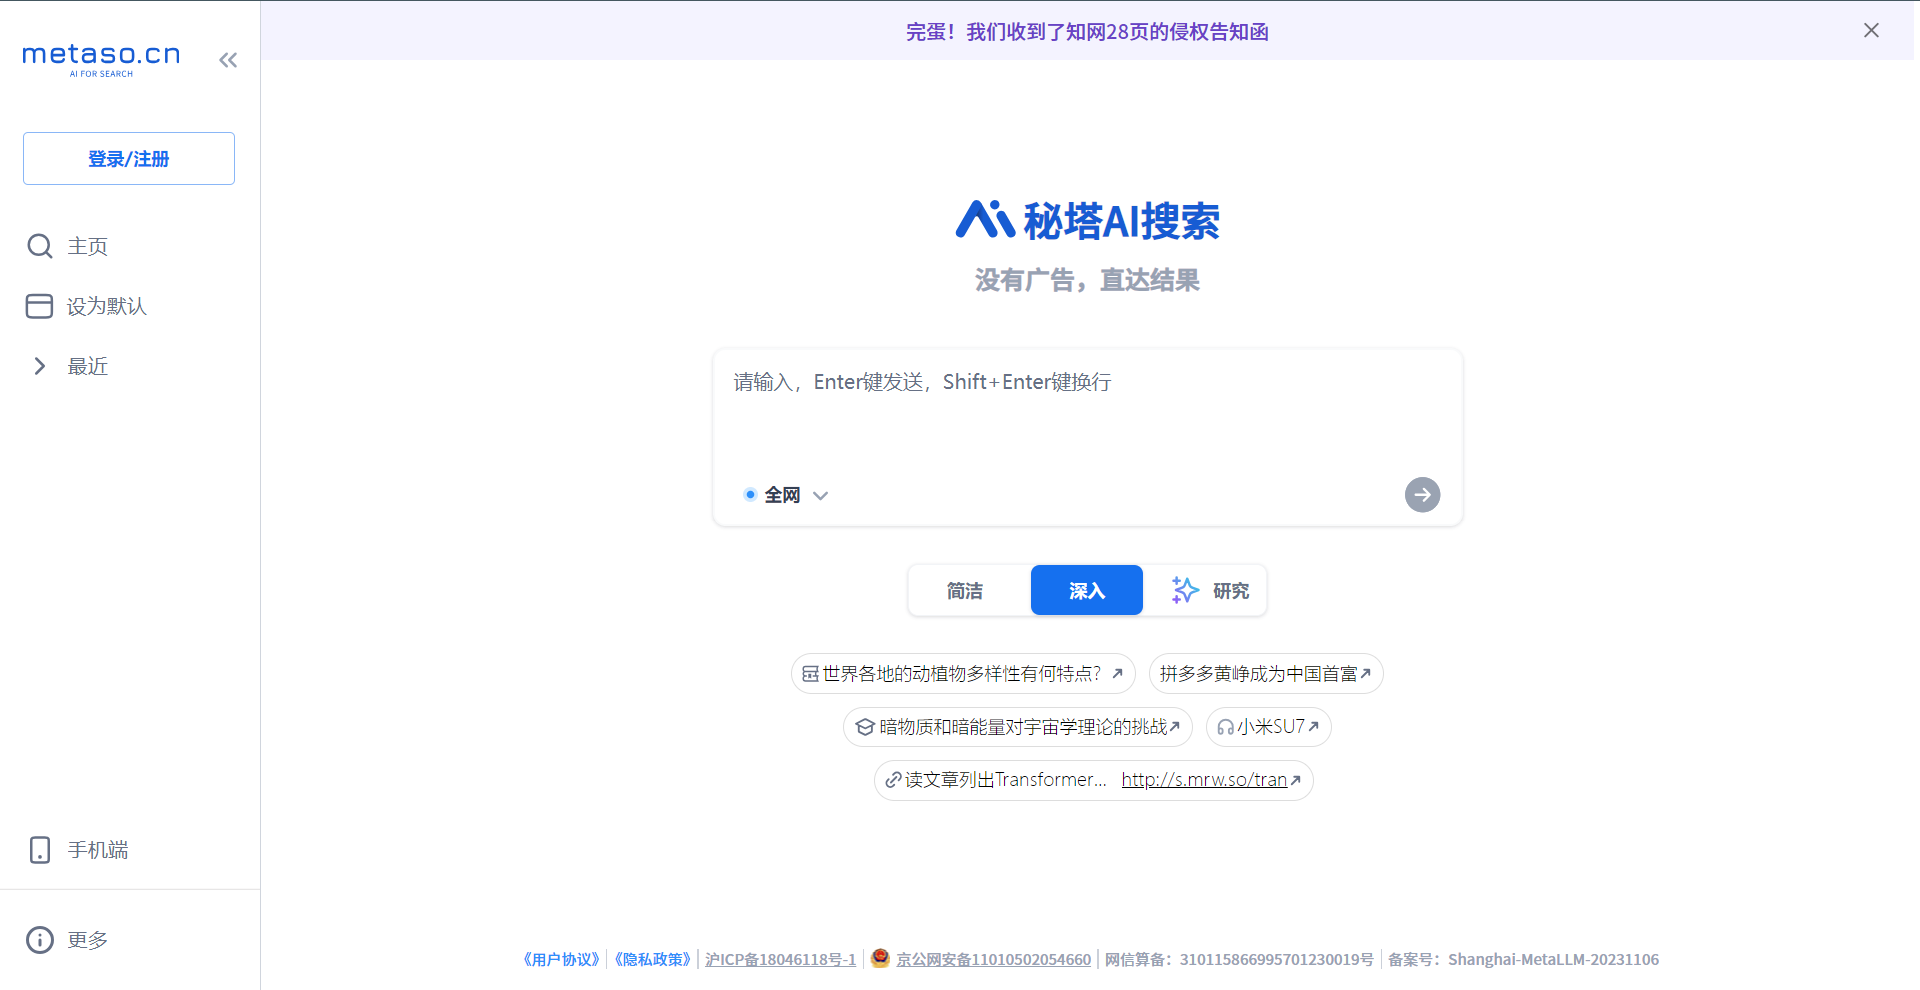The image size is (1920, 990).
Task: Select 深入 search mode
Action: pyautogui.click(x=1087, y=590)
